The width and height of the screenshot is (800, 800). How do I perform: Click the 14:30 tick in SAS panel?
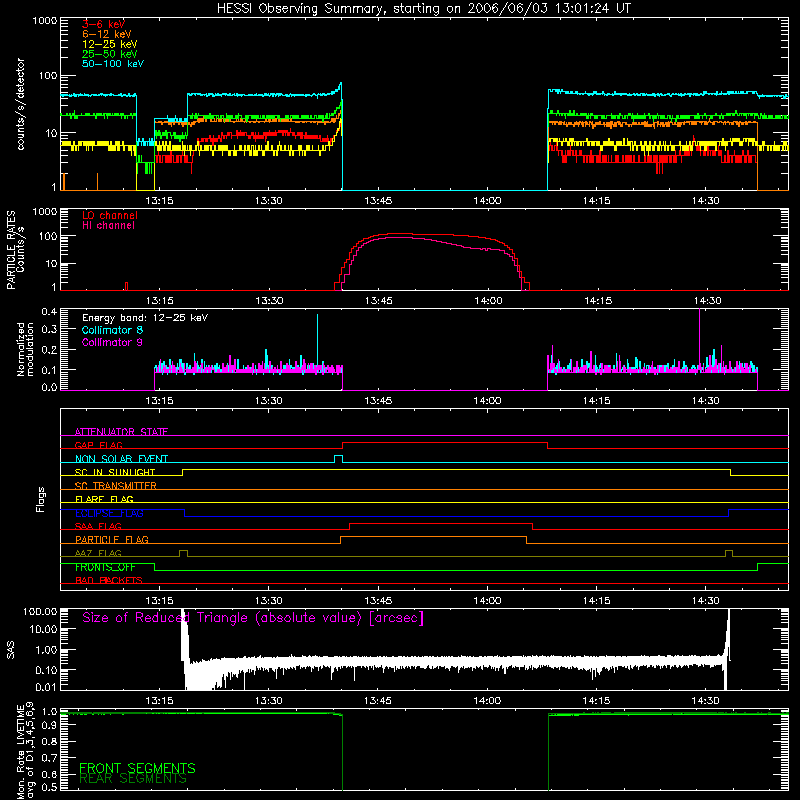click(x=706, y=701)
